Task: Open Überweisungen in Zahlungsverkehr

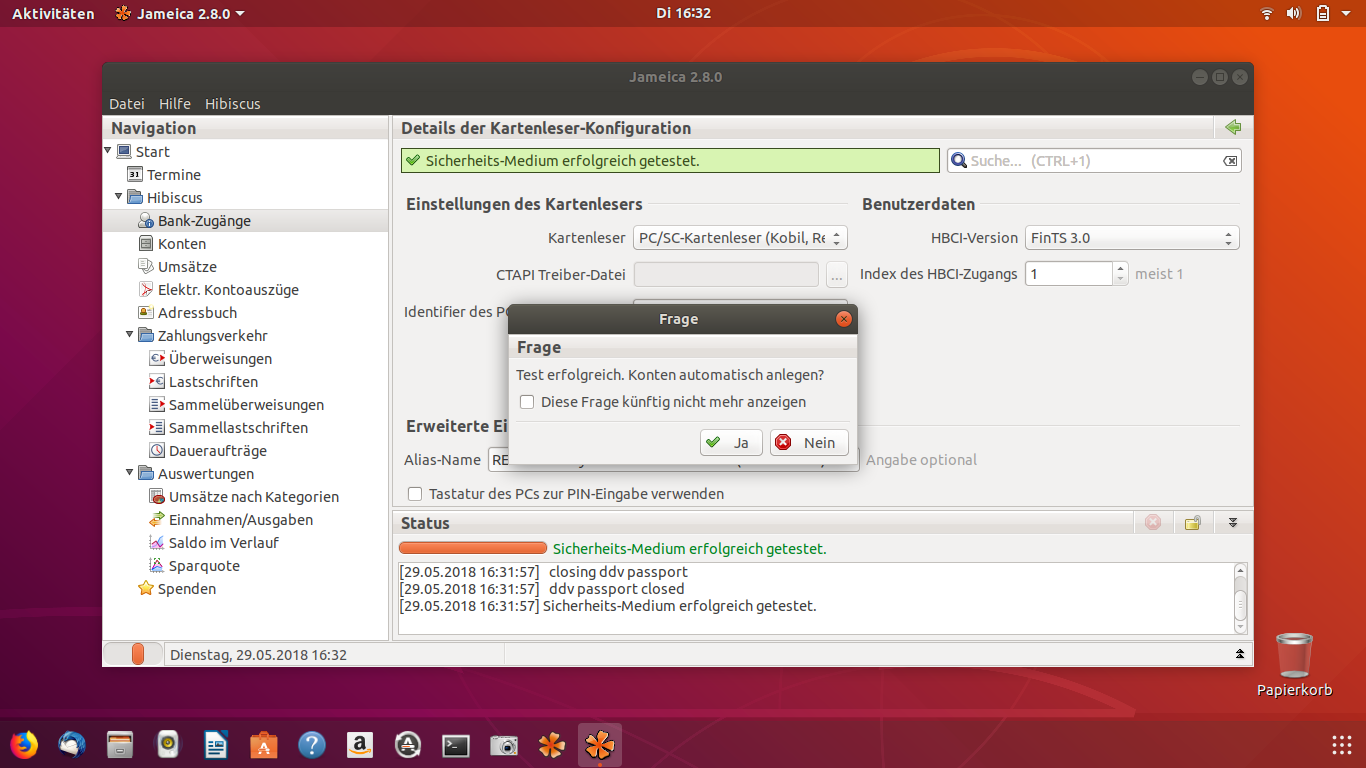Action: (x=220, y=359)
